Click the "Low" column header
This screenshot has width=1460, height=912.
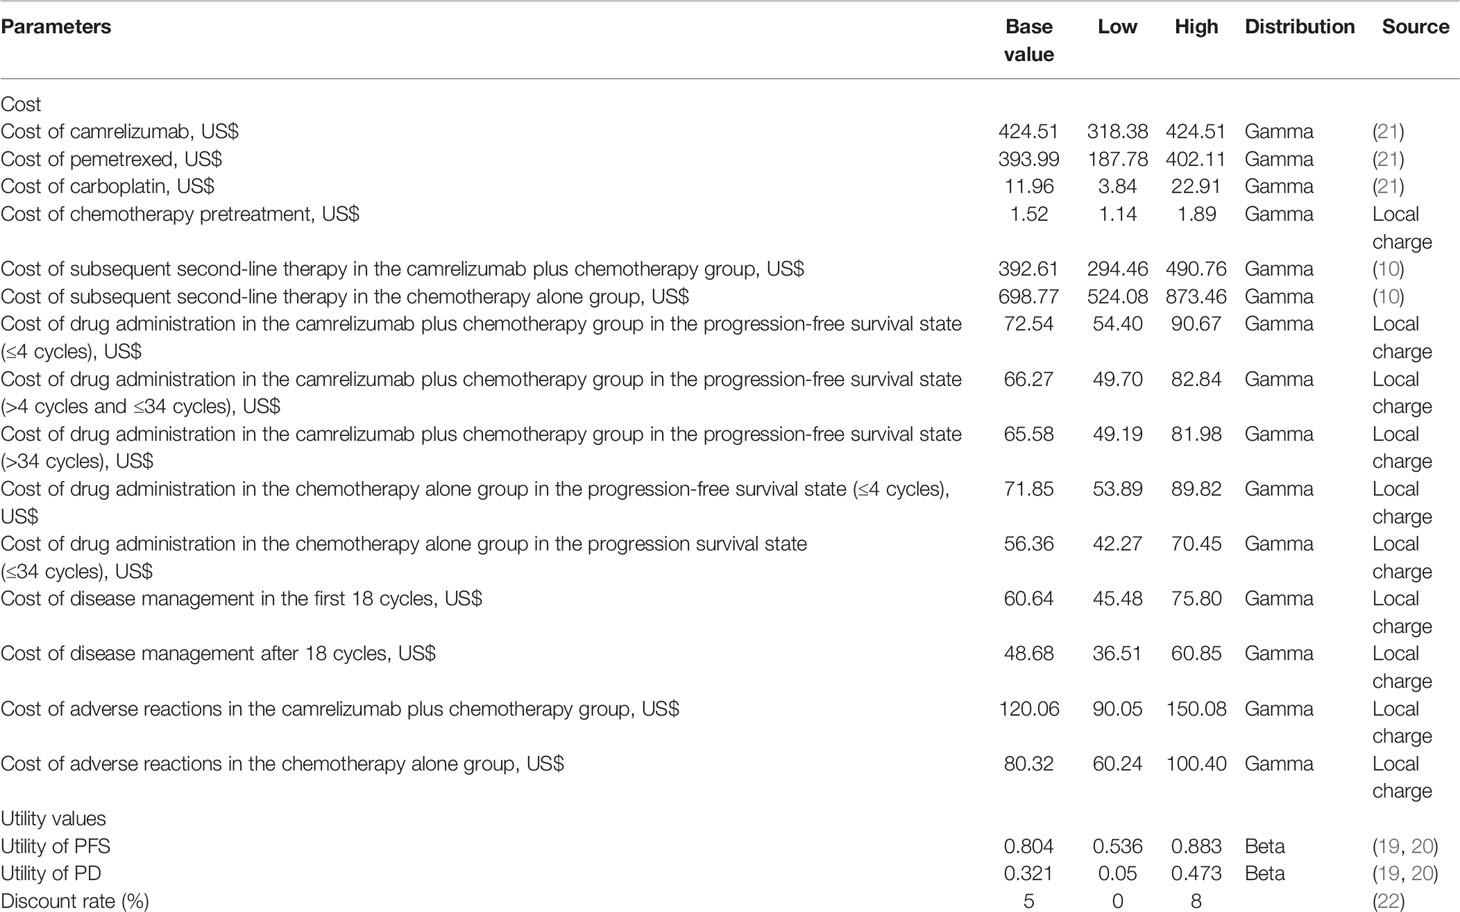click(x=1117, y=27)
